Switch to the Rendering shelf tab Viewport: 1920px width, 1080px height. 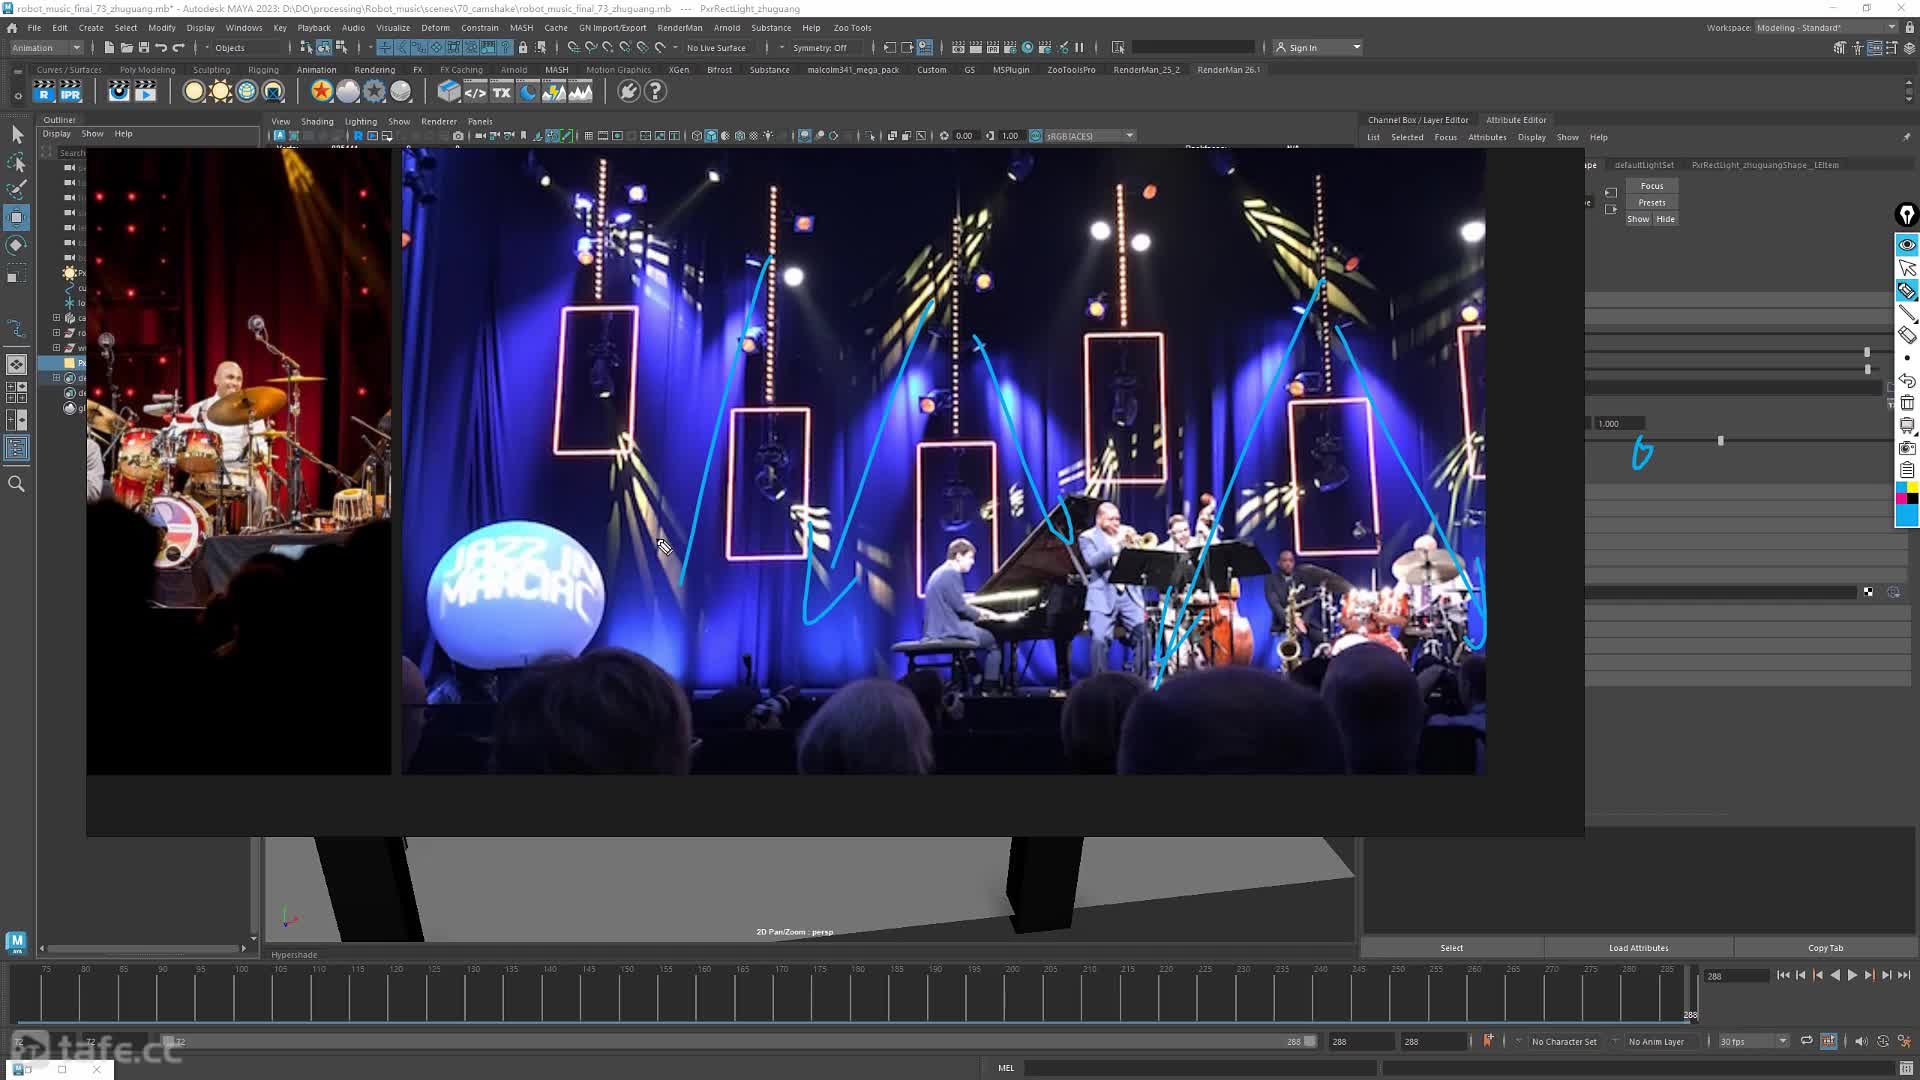coord(375,70)
